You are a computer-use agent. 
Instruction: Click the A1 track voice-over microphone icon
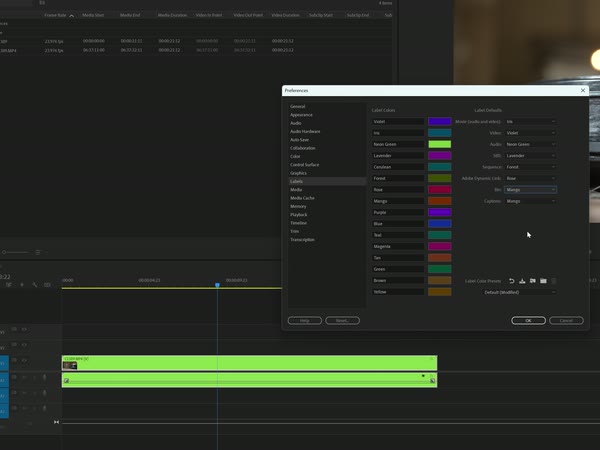[44, 377]
